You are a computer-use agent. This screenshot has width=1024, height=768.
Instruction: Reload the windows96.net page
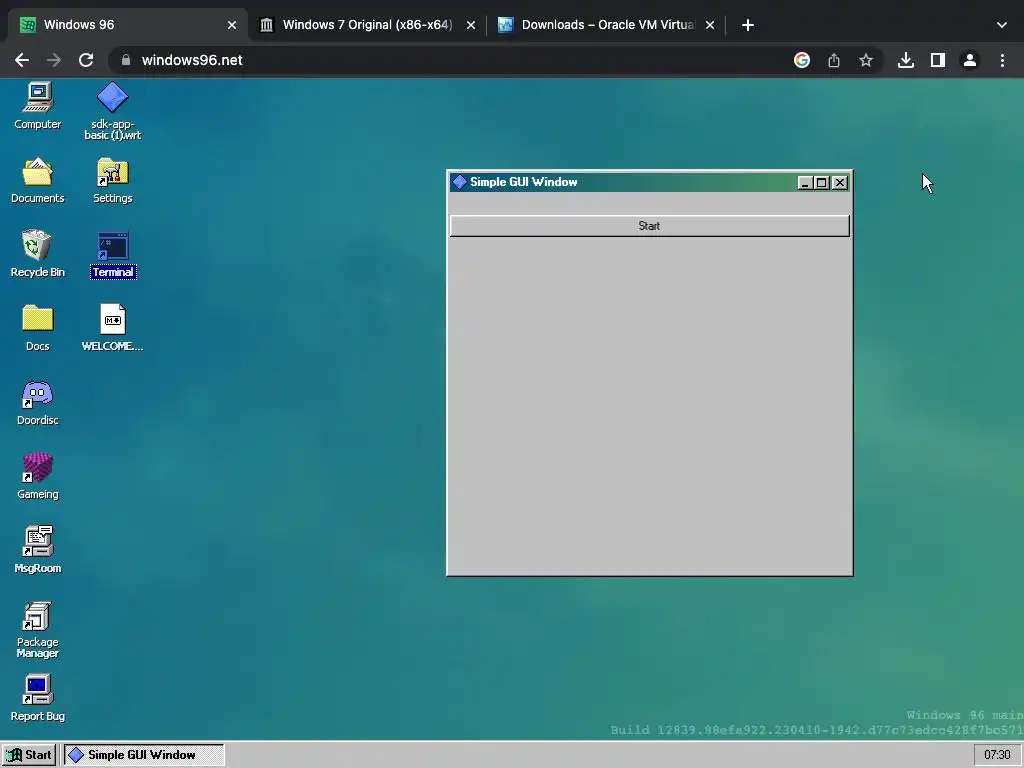[86, 60]
